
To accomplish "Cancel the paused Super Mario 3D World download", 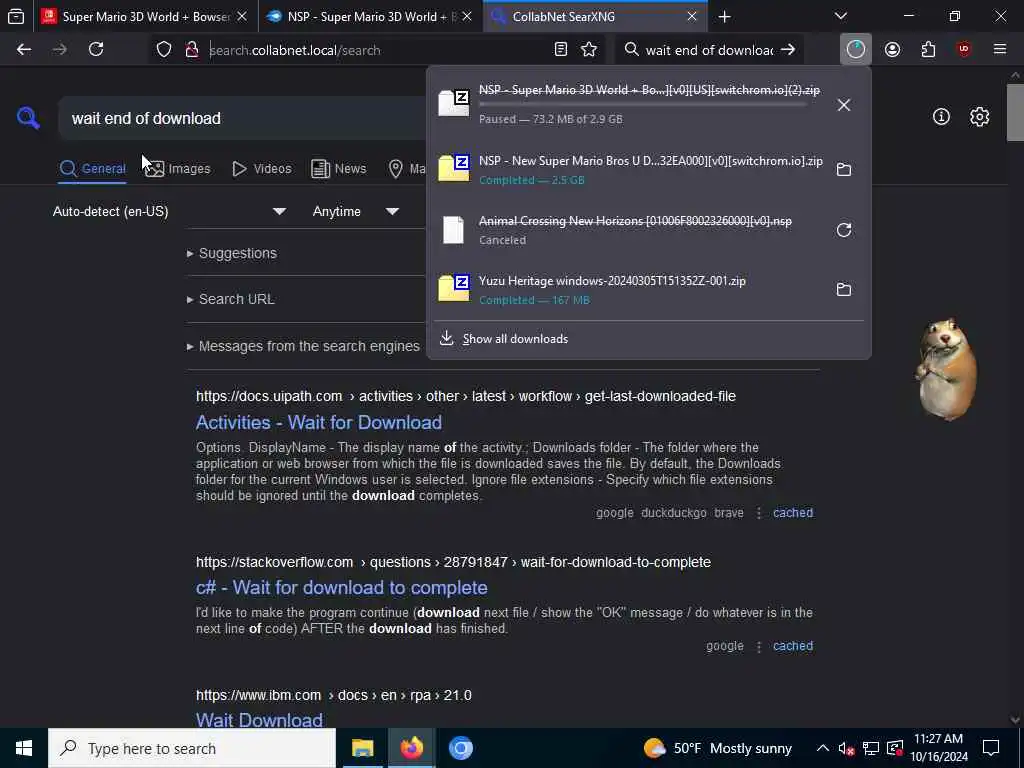I will (x=844, y=105).
